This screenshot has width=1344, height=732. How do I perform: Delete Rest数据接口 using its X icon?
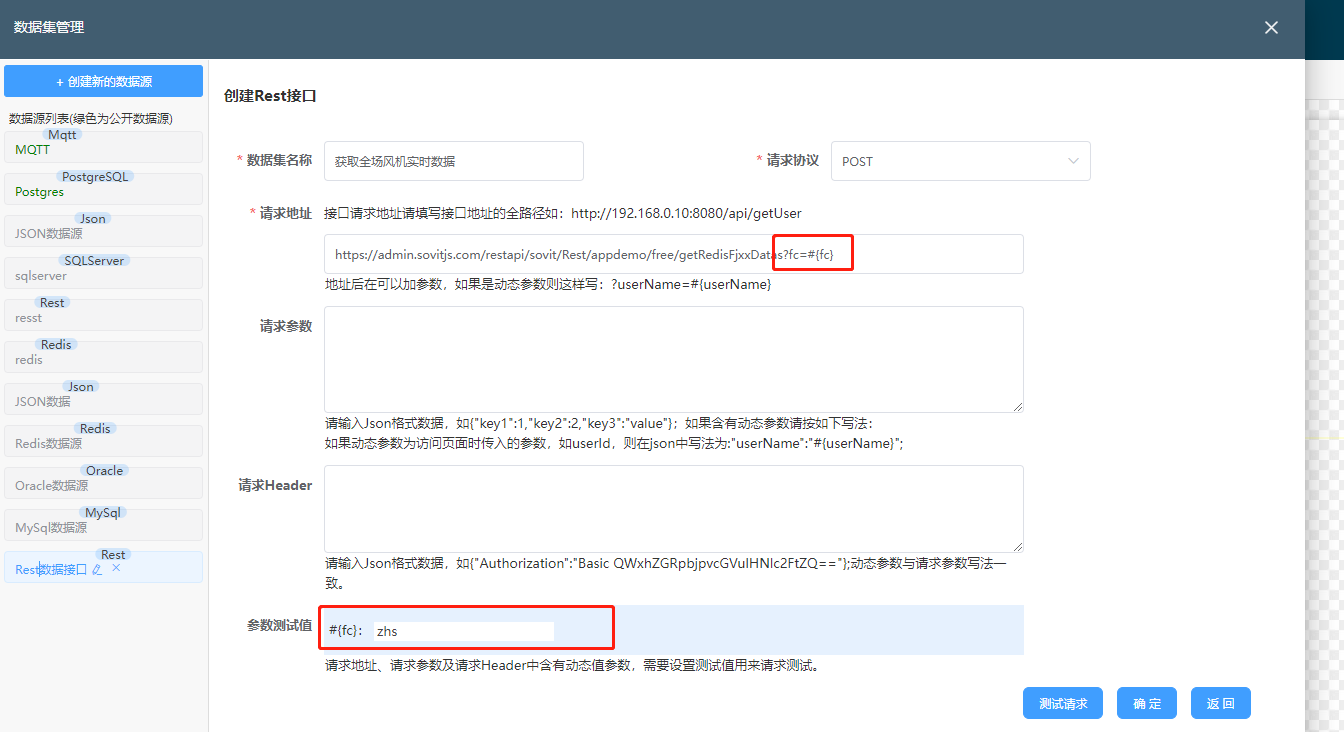coord(116,568)
